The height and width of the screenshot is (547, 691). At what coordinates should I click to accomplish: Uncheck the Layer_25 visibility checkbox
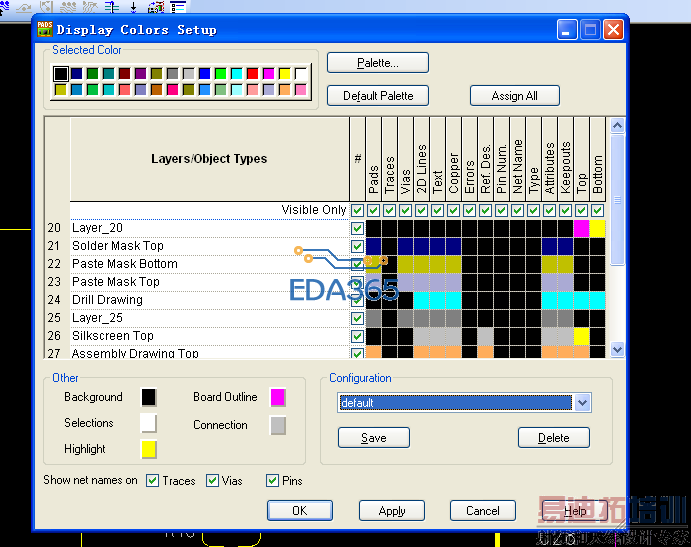(357, 318)
